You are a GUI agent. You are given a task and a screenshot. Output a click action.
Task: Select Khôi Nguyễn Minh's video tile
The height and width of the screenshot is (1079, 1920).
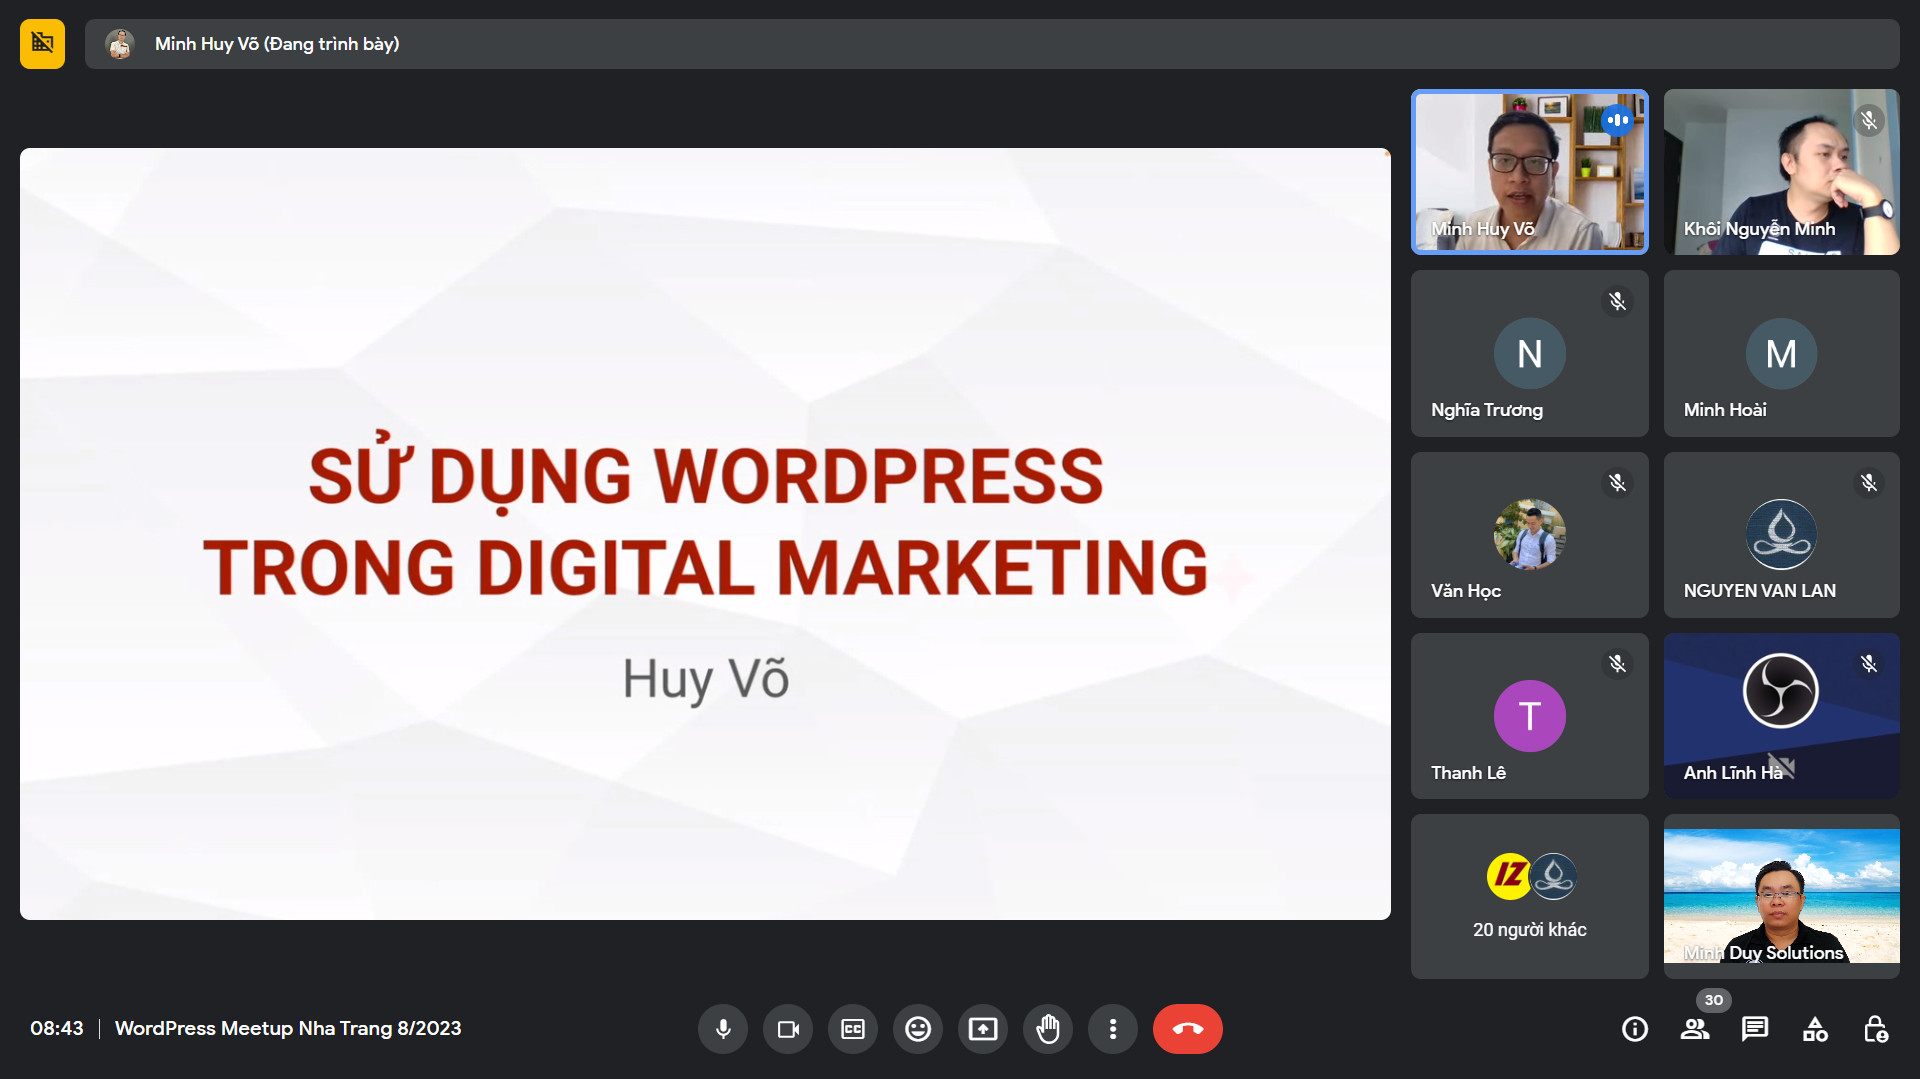tap(1781, 172)
